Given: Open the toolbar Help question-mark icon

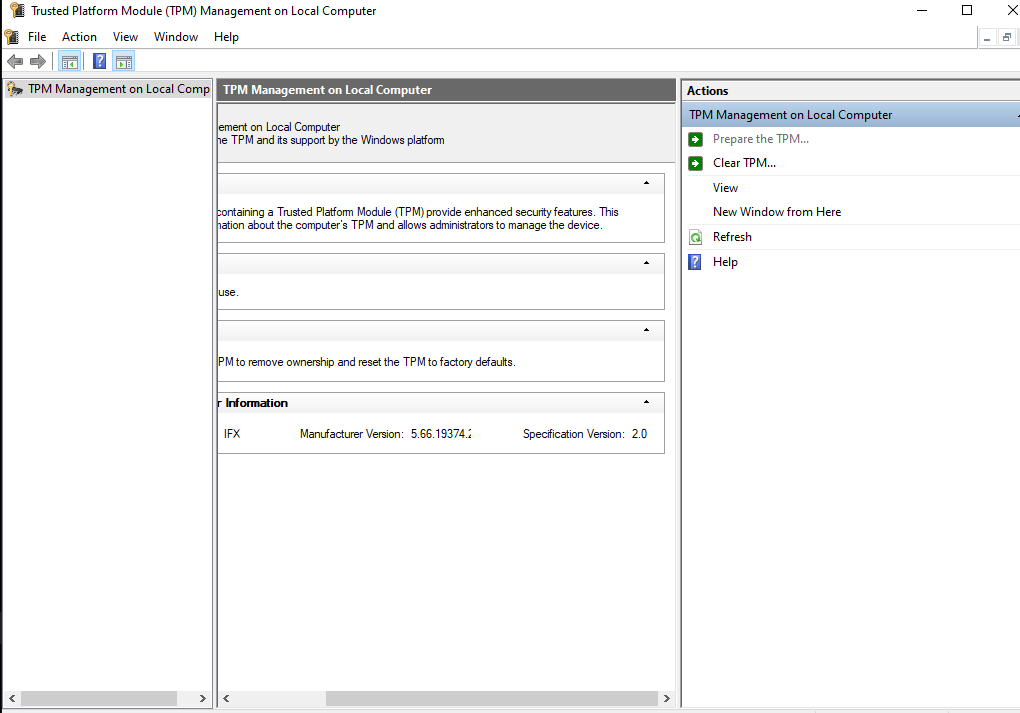Looking at the screenshot, I should [x=100, y=62].
